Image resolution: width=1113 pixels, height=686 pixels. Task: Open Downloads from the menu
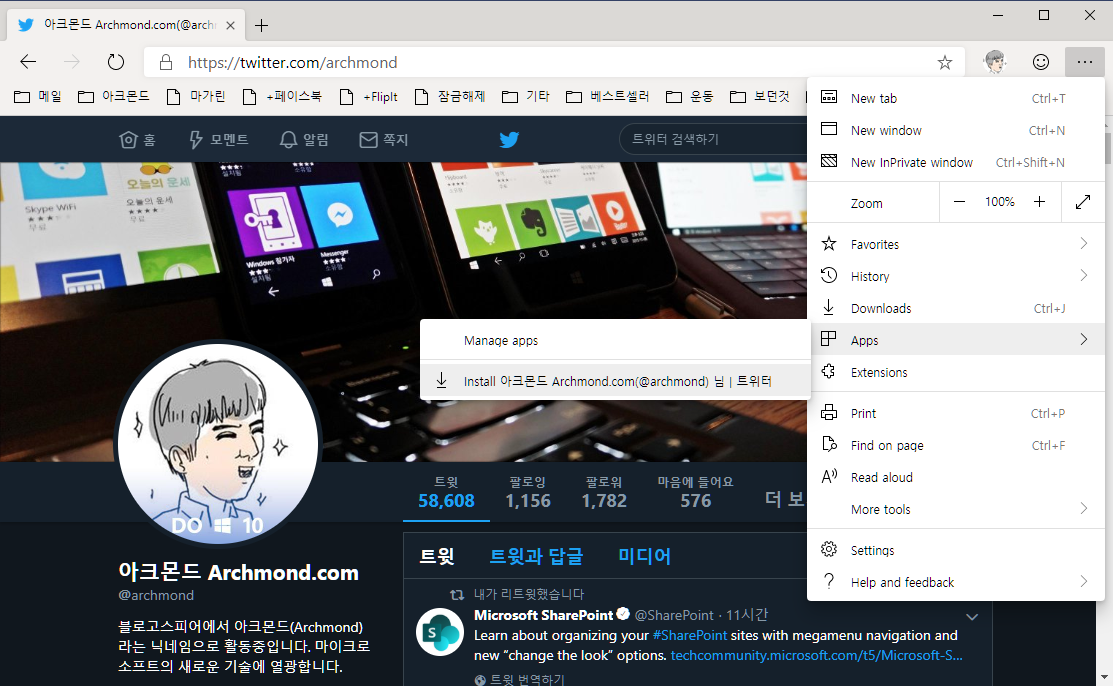coord(955,308)
